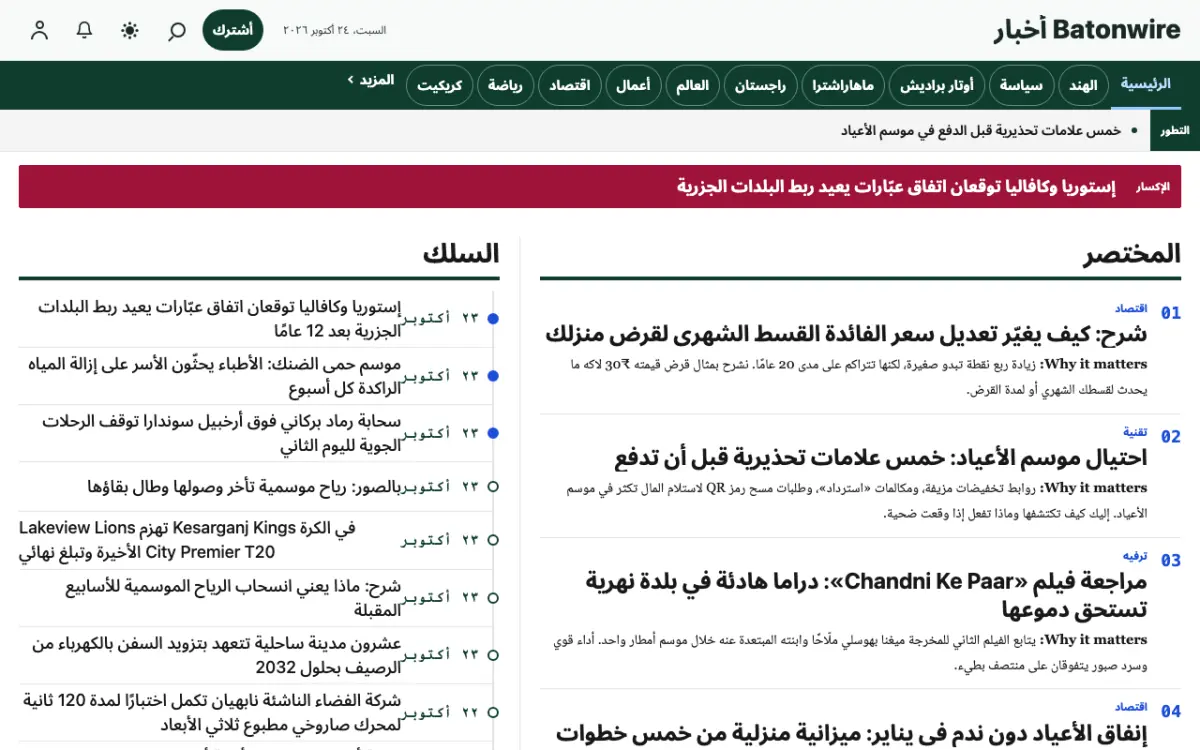Image resolution: width=1200 pixels, height=750 pixels.
Task: Select the العالم nav tab
Action: (692, 86)
